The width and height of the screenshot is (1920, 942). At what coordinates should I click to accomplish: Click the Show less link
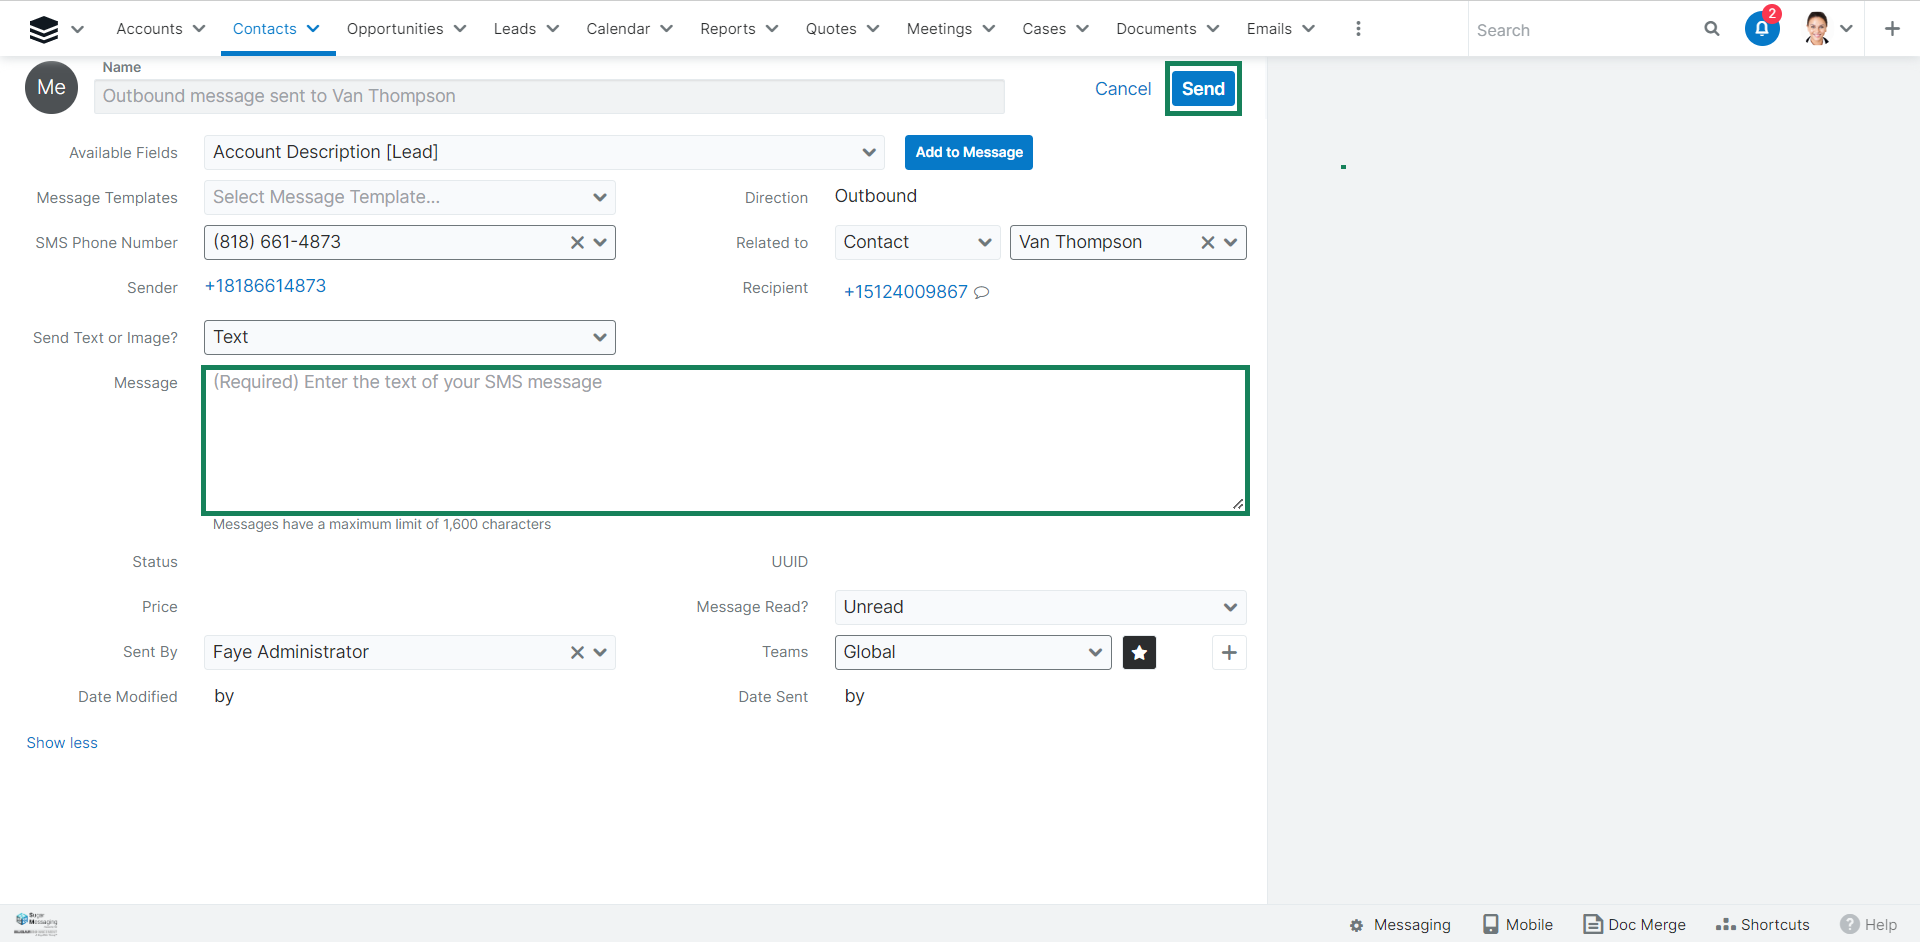tap(62, 742)
